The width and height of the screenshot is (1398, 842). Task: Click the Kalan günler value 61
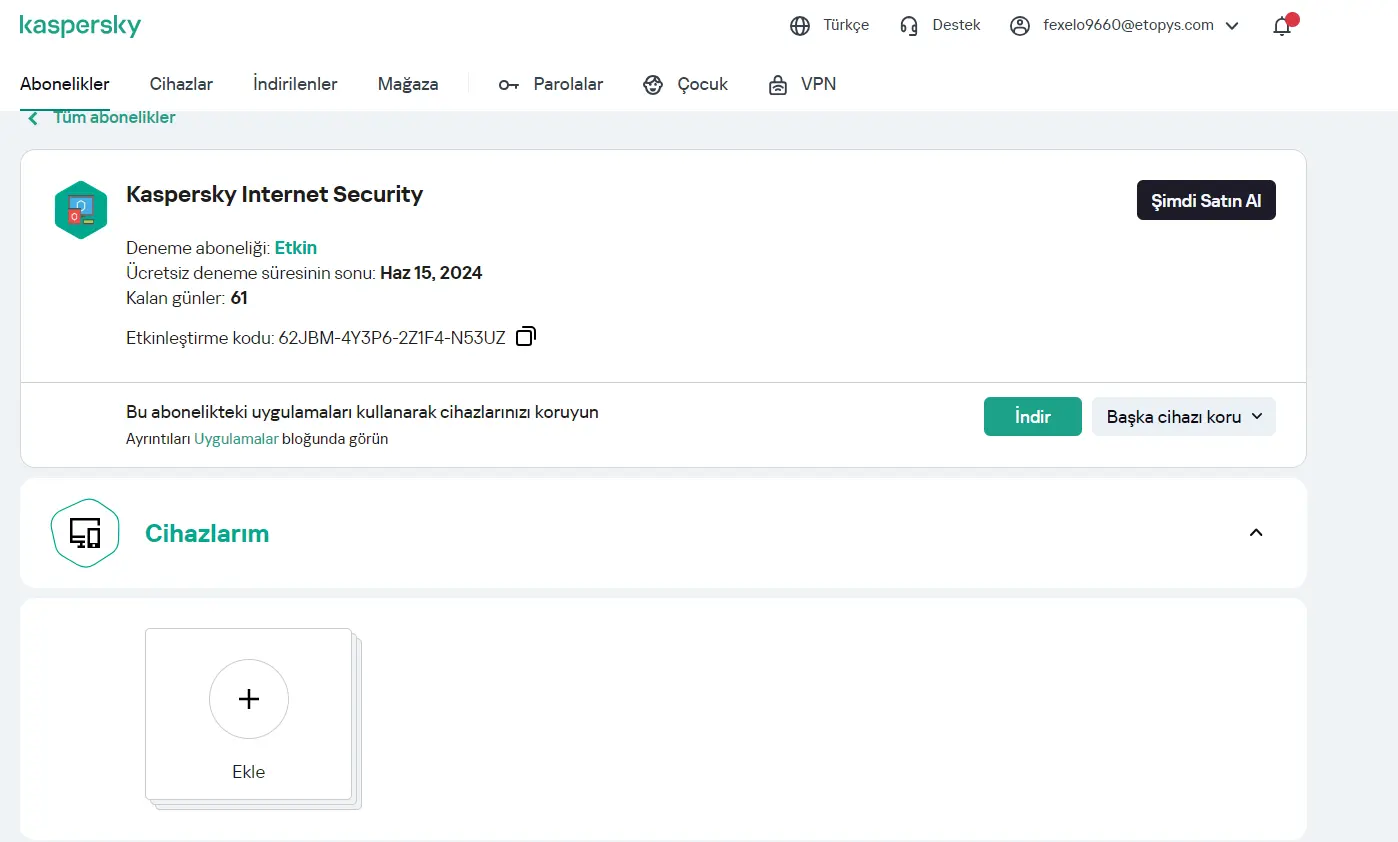pos(239,298)
